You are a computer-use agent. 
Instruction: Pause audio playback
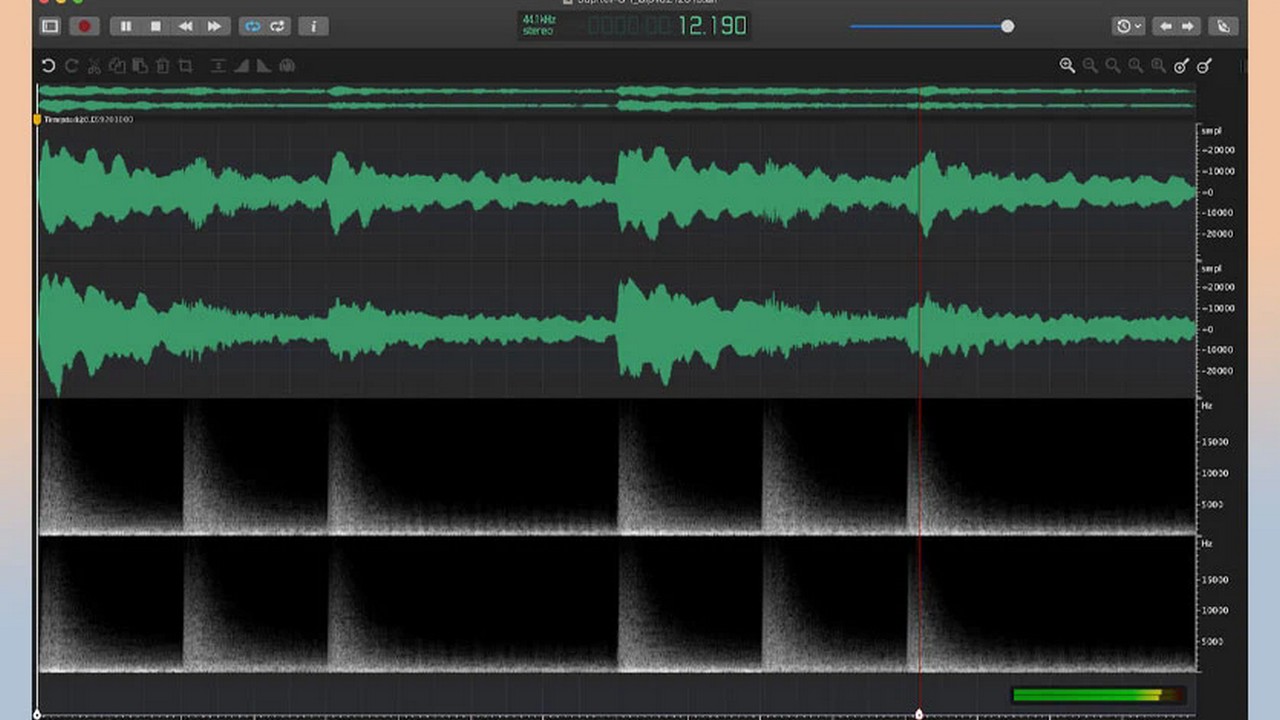(126, 27)
